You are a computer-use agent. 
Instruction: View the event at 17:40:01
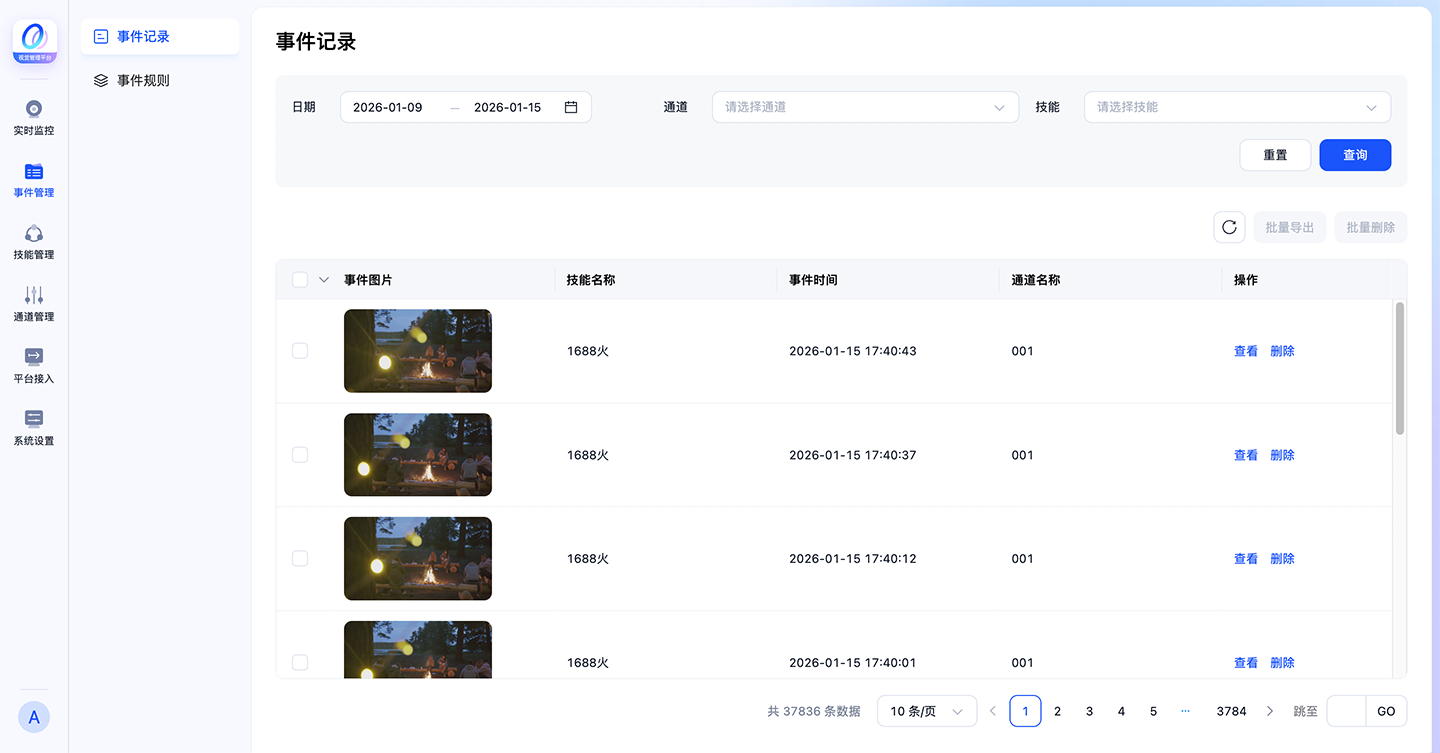[x=1246, y=663]
